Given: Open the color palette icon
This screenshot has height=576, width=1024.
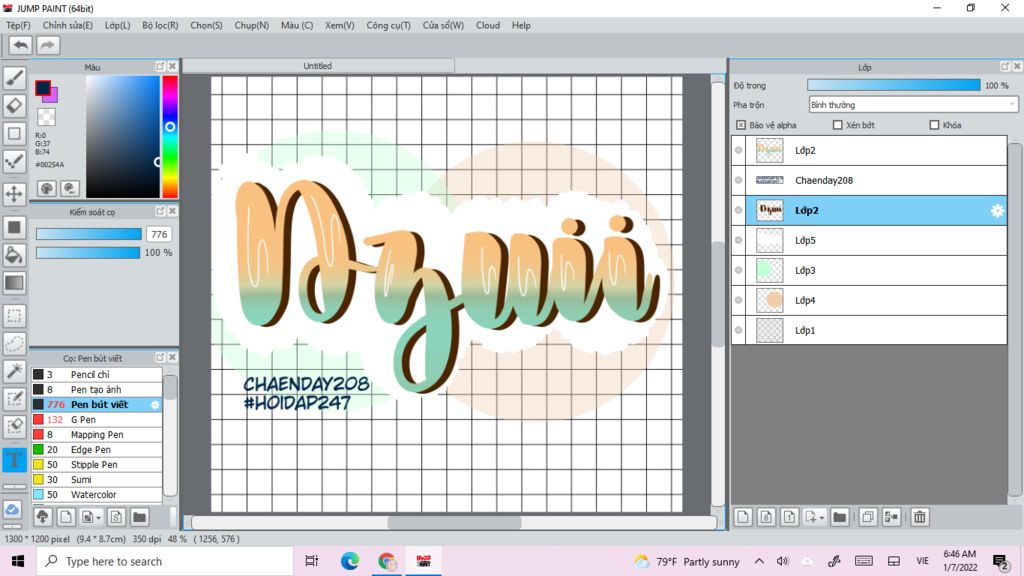Looking at the screenshot, I should point(47,189).
